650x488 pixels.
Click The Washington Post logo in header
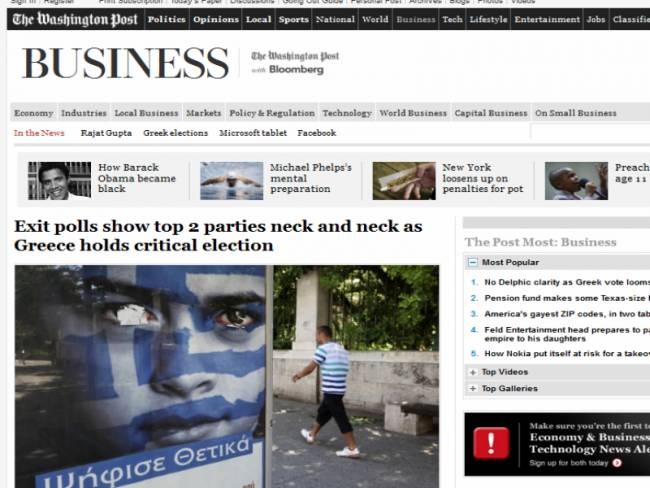[x=74, y=19]
